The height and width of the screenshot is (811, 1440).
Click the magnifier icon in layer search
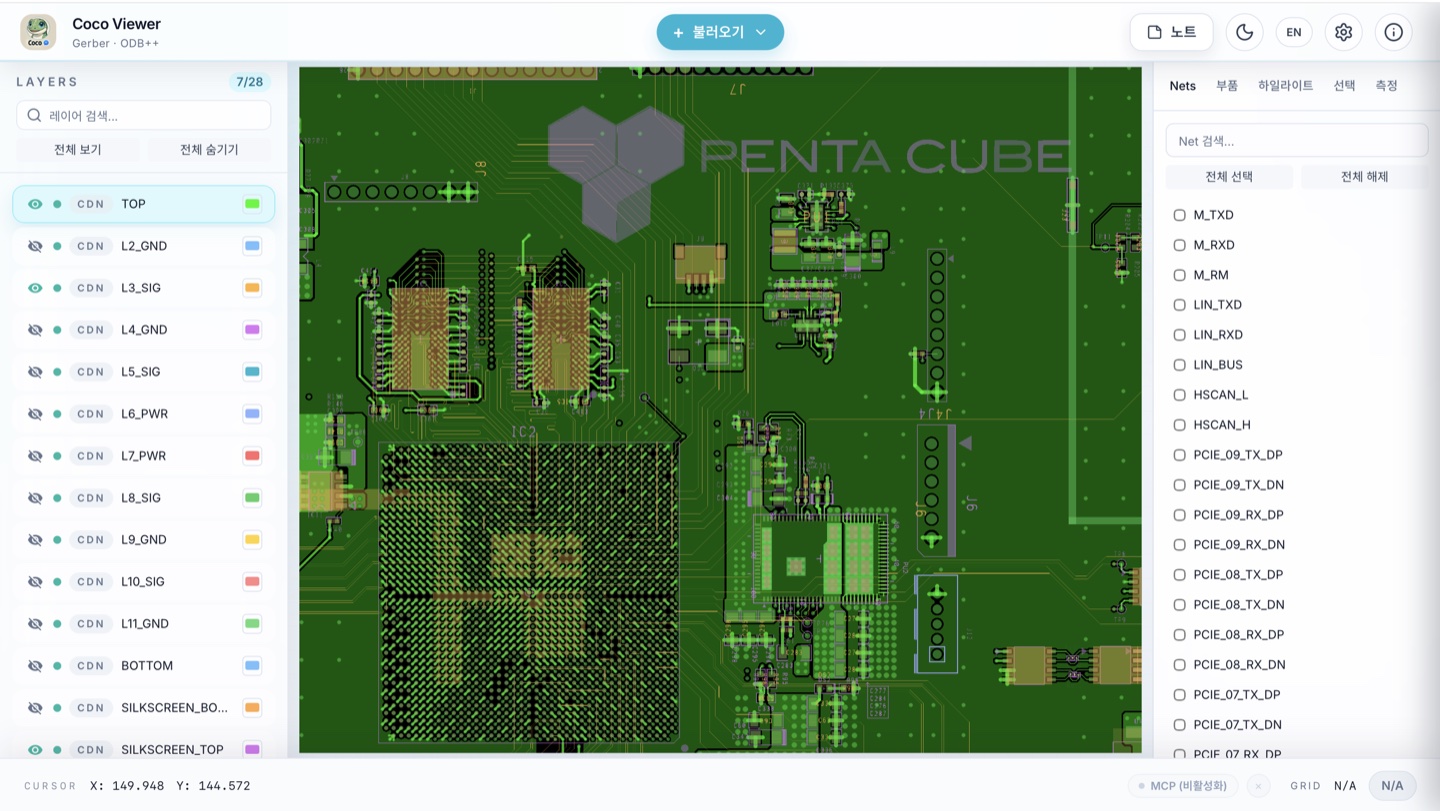[x=34, y=115]
